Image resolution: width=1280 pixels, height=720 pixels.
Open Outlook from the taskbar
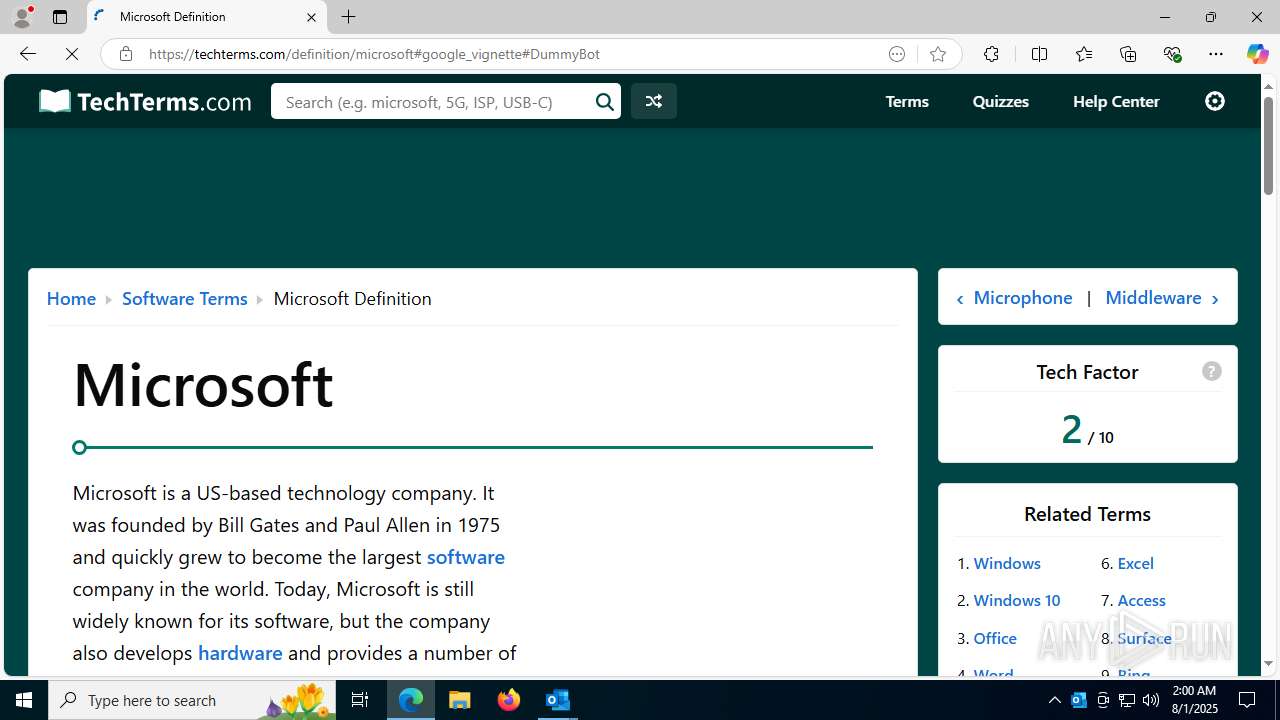[558, 700]
